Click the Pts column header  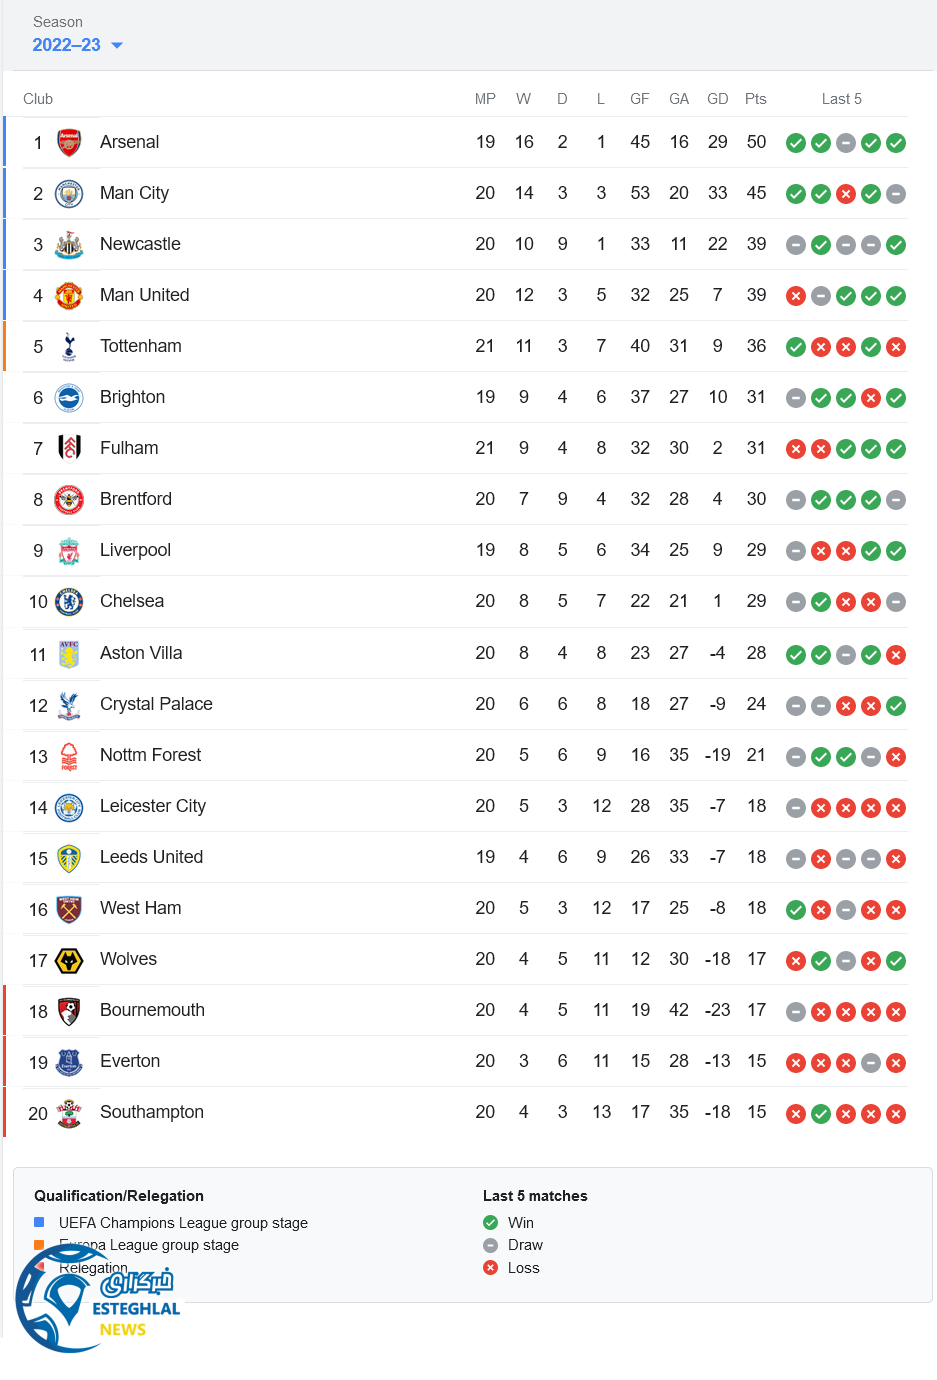tap(755, 99)
